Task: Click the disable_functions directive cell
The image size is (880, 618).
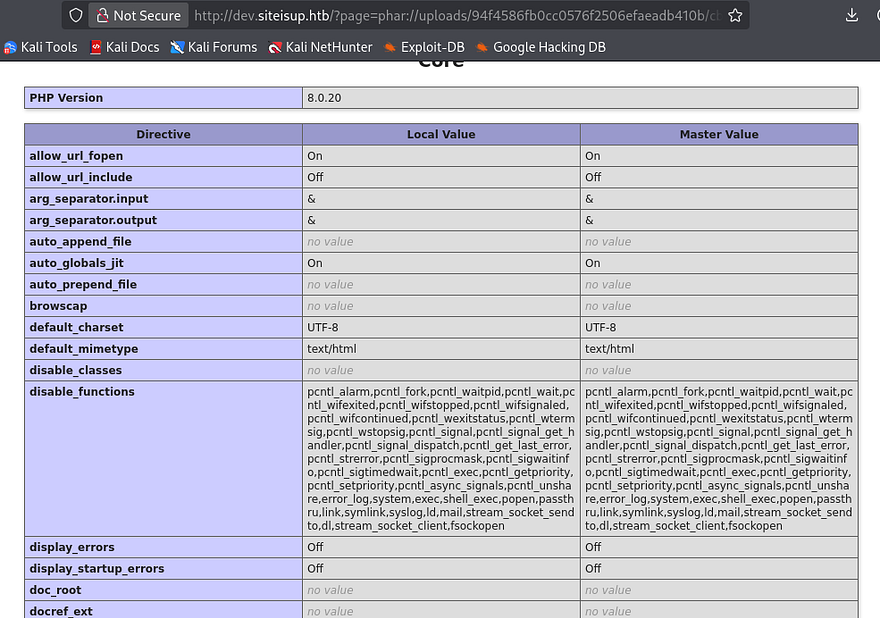Action: (x=82, y=392)
